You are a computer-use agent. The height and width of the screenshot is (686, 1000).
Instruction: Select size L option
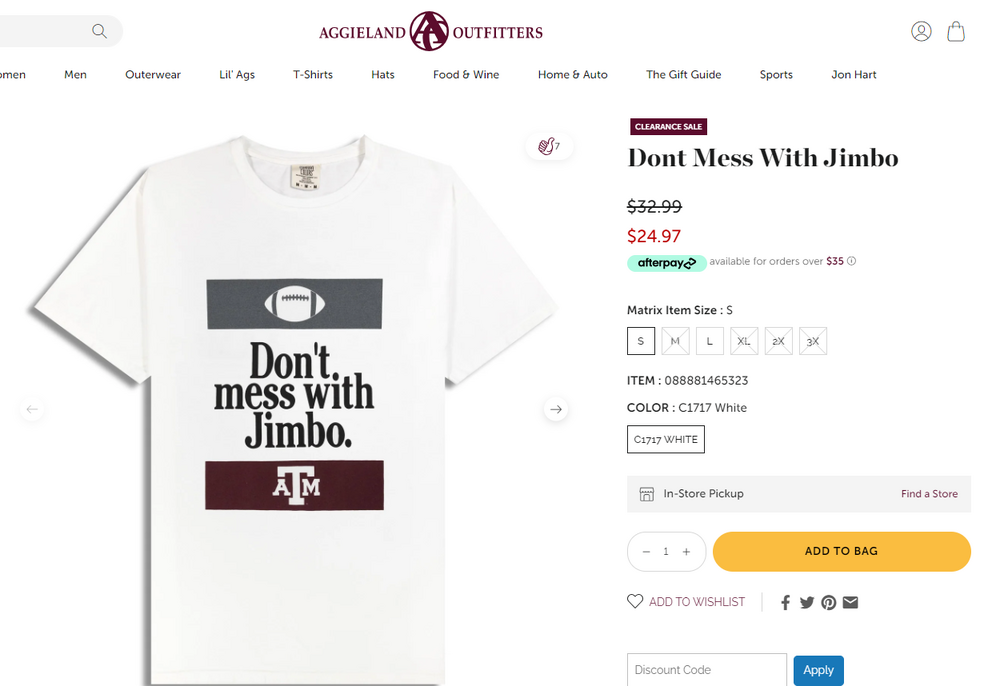(710, 341)
